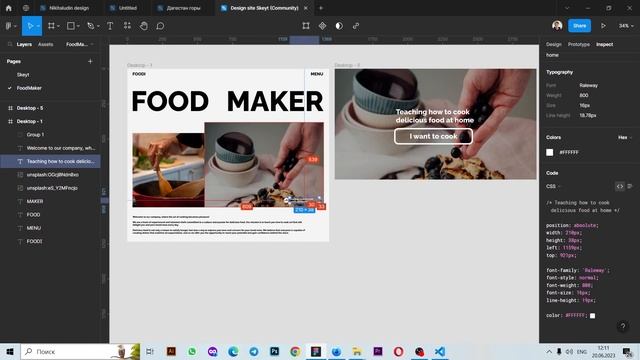The height and width of the screenshot is (360, 640).
Task: Switch to the Assets tab
Action: [x=45, y=44]
